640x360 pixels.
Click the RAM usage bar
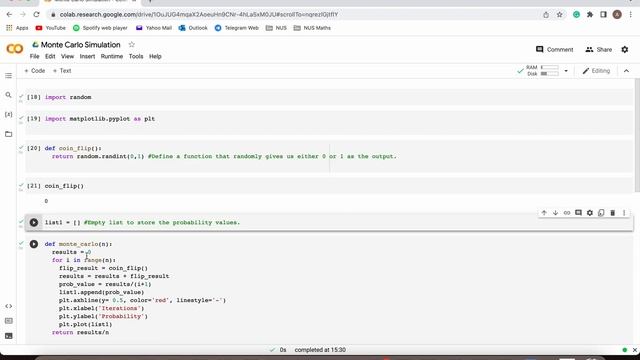pos(550,67)
